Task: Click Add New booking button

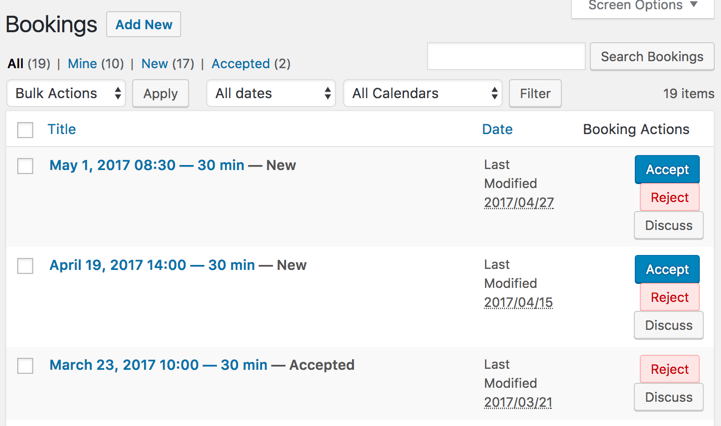Action: pyautogui.click(x=144, y=24)
